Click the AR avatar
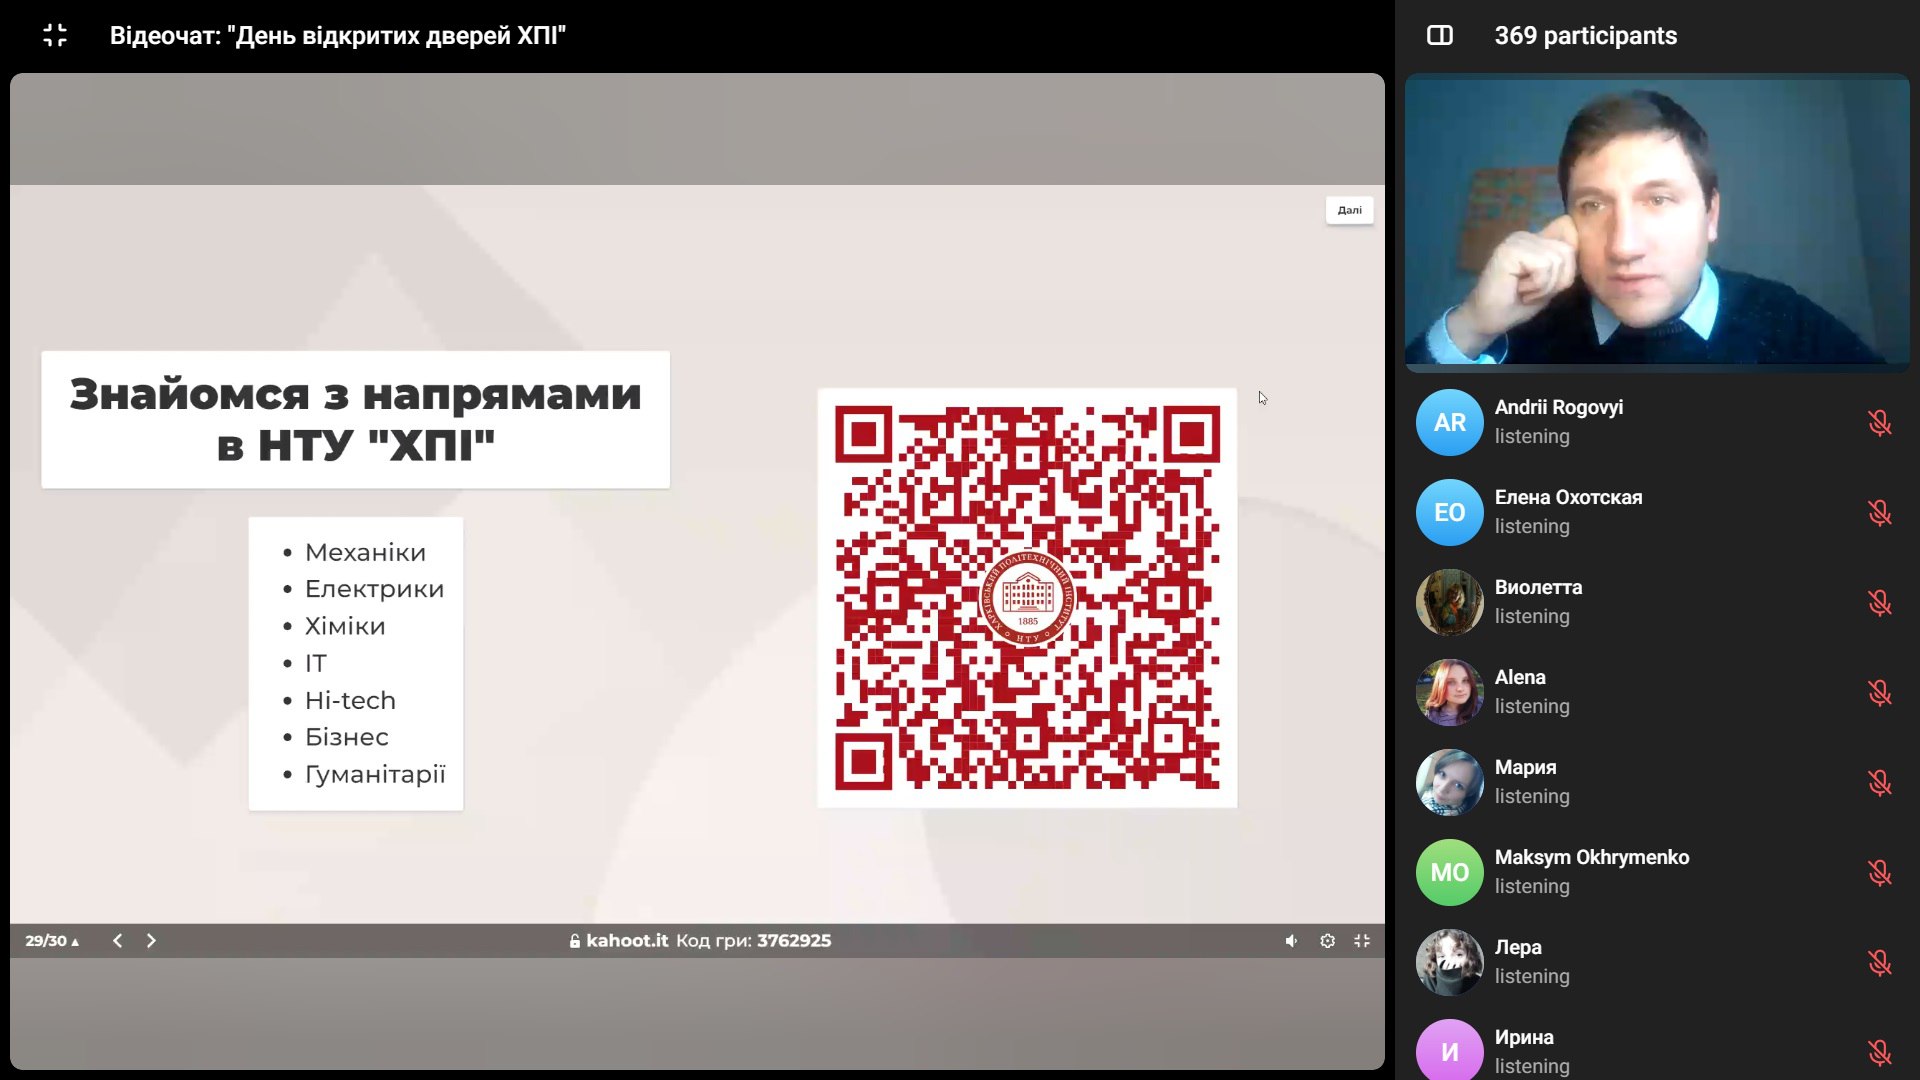 1449,422
